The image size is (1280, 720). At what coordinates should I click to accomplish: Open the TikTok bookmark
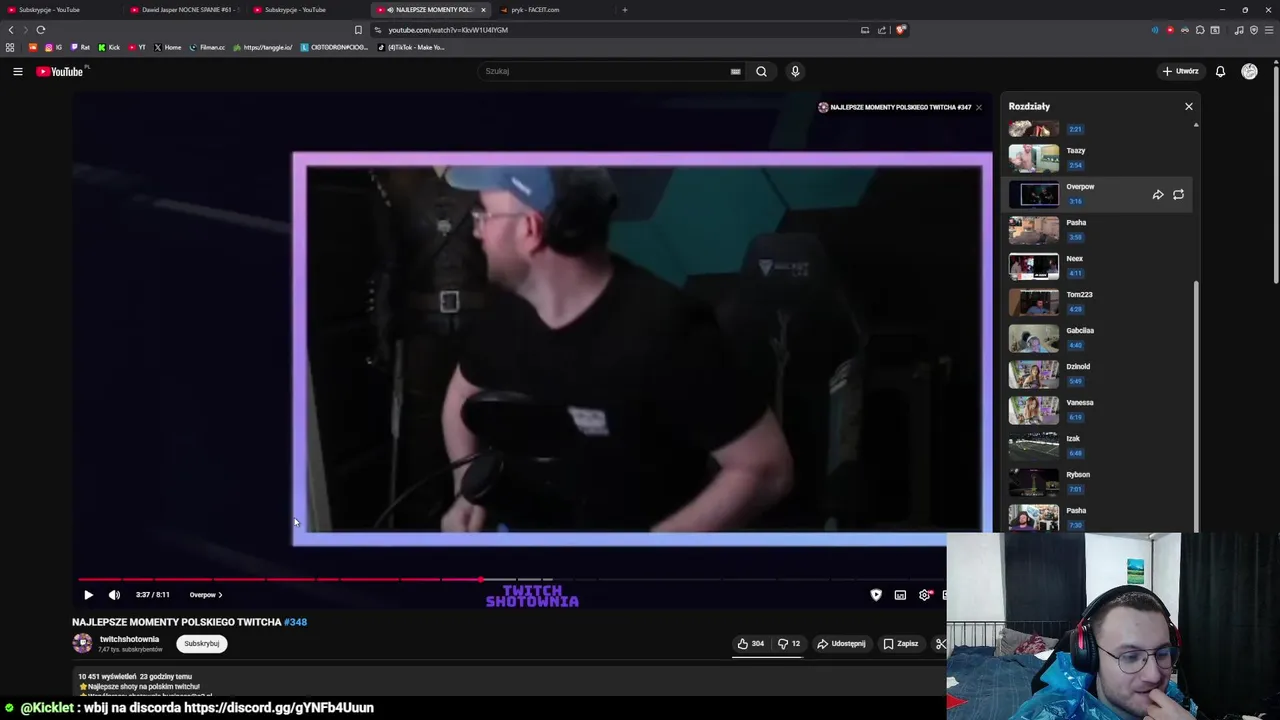pyautogui.click(x=410, y=47)
